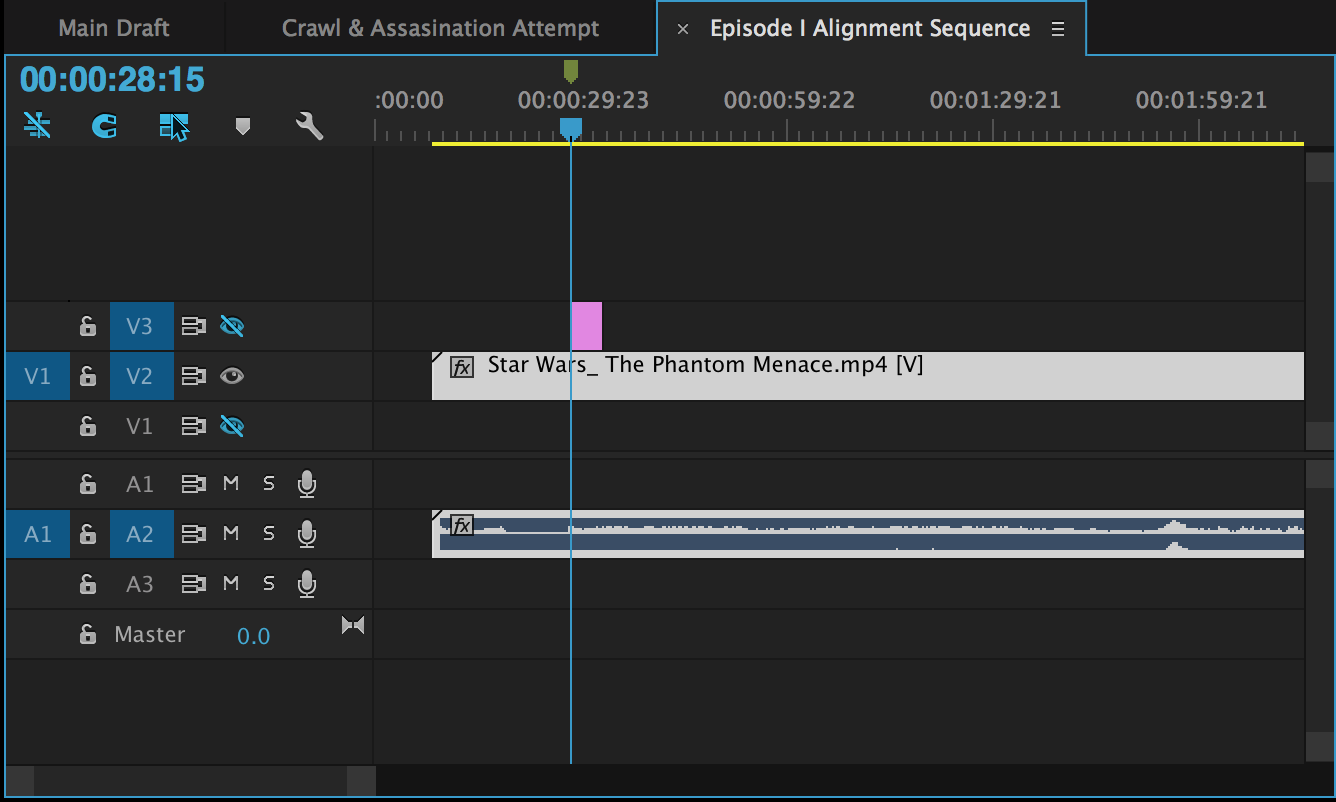Toggle lock on track V2
1336x802 pixels.
point(88,376)
